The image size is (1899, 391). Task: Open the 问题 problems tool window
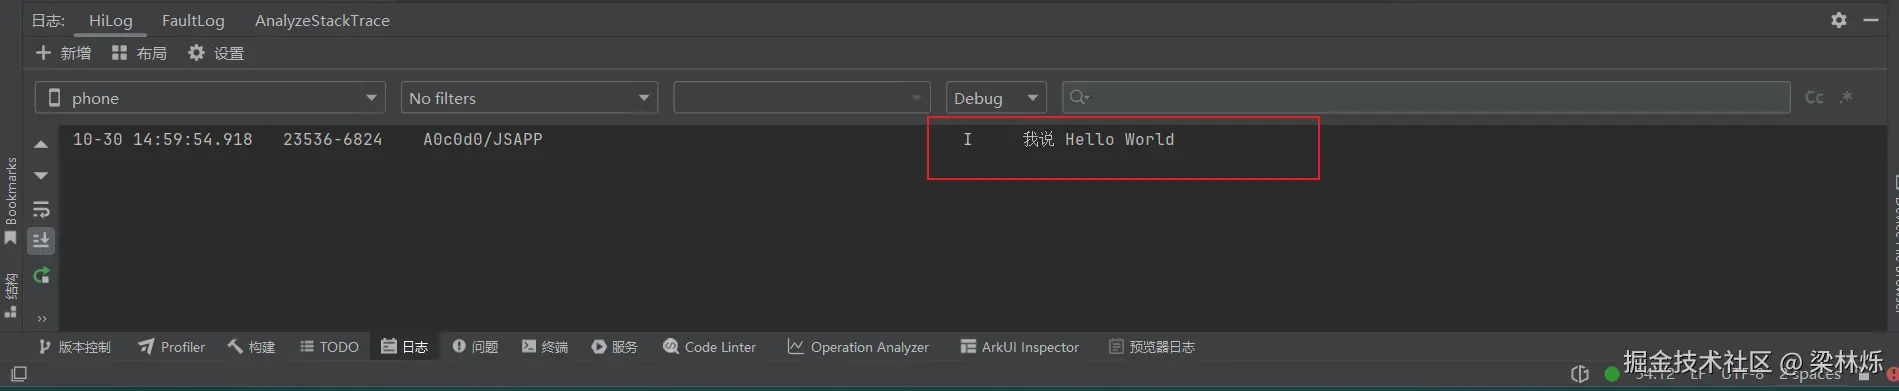pos(475,347)
